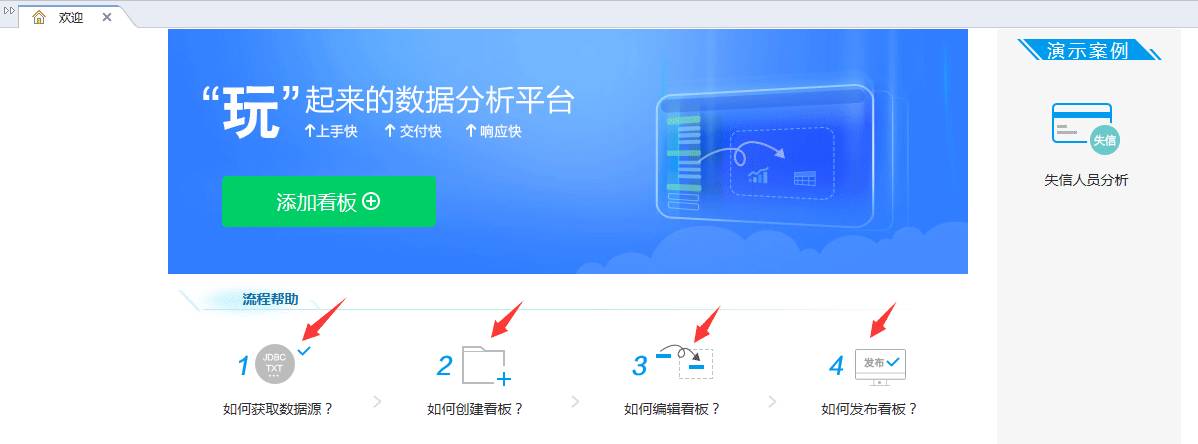Screen dimensions: 1198x444
Task: Click the arrow after 如何编辑看板
Action: [x=772, y=401]
